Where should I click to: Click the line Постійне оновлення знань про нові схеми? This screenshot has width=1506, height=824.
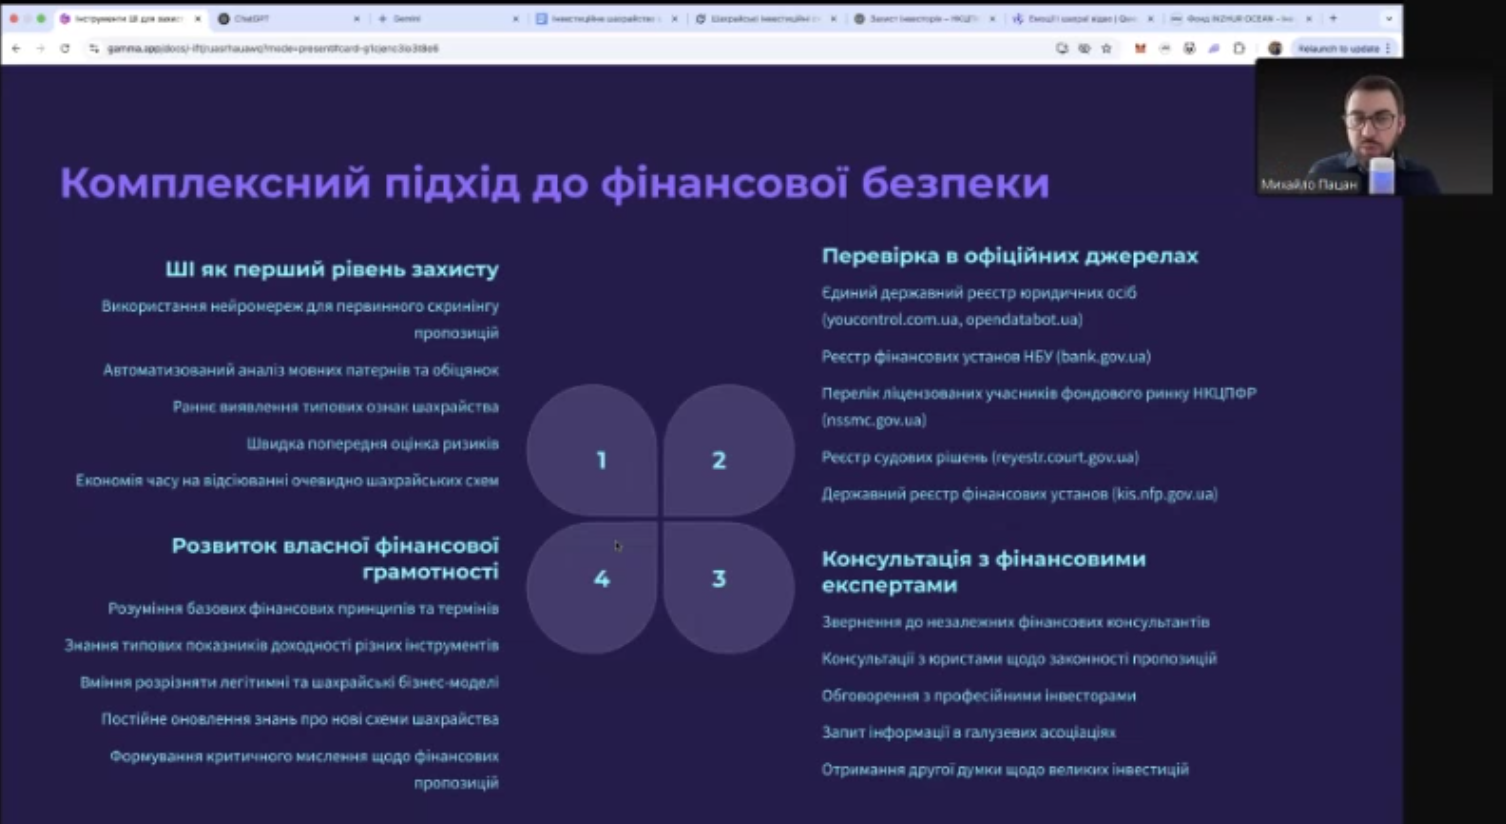pos(300,719)
